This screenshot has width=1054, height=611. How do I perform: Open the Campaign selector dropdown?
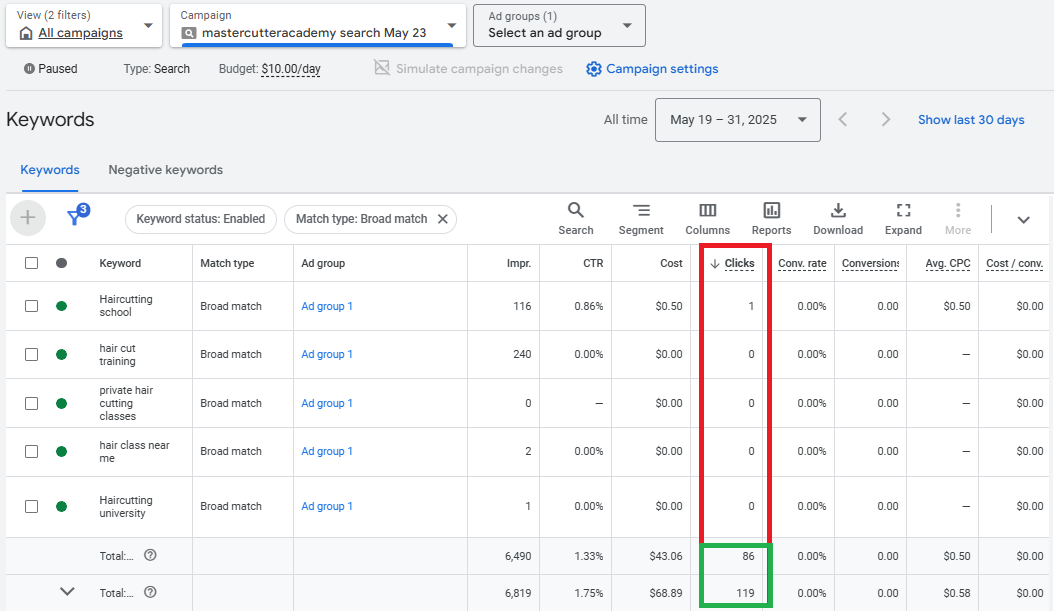click(x=317, y=26)
